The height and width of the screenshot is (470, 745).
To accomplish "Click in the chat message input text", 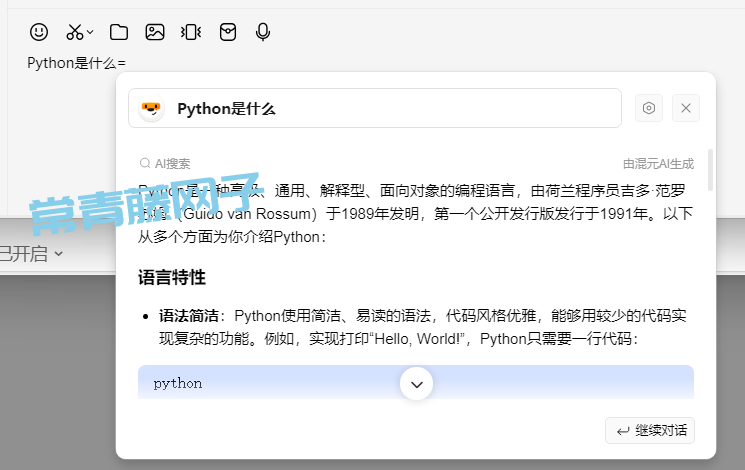I will [76, 63].
